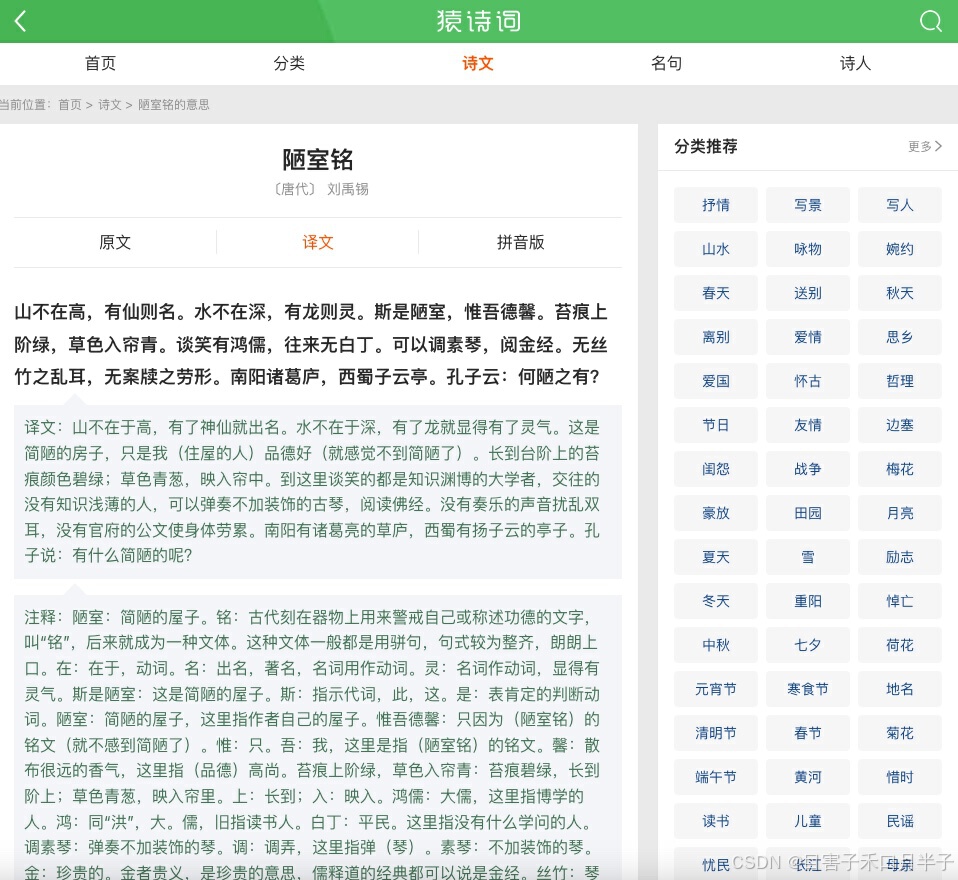Pick the 春节 category tag
Viewport: 958px width, 880px height.
coord(808,733)
